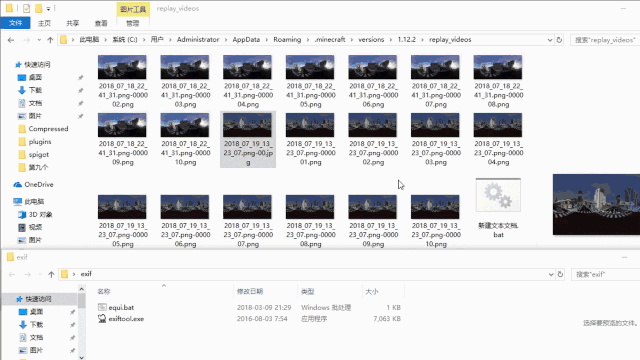640x360 pixels.
Task: Refresh the exif folder window
Action: 560,274
